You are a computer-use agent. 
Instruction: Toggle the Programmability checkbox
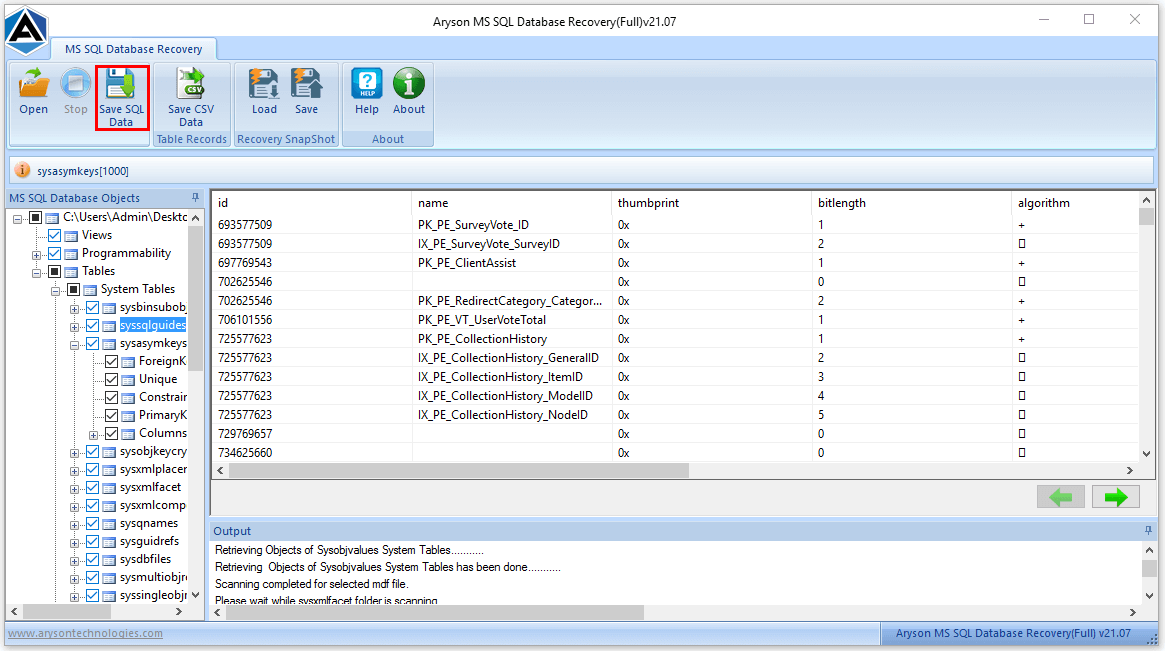(54, 253)
